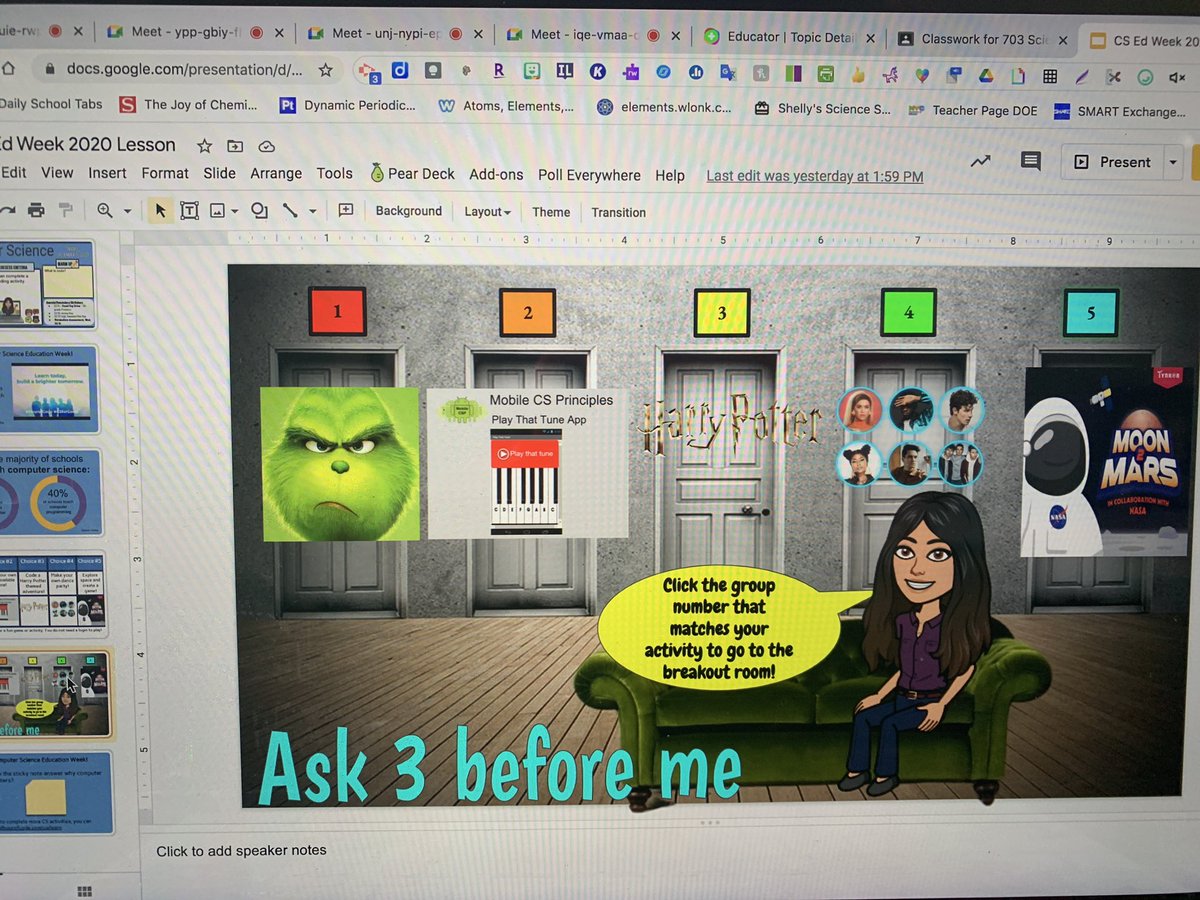
Task: Redo the last action
Action: 10,211
